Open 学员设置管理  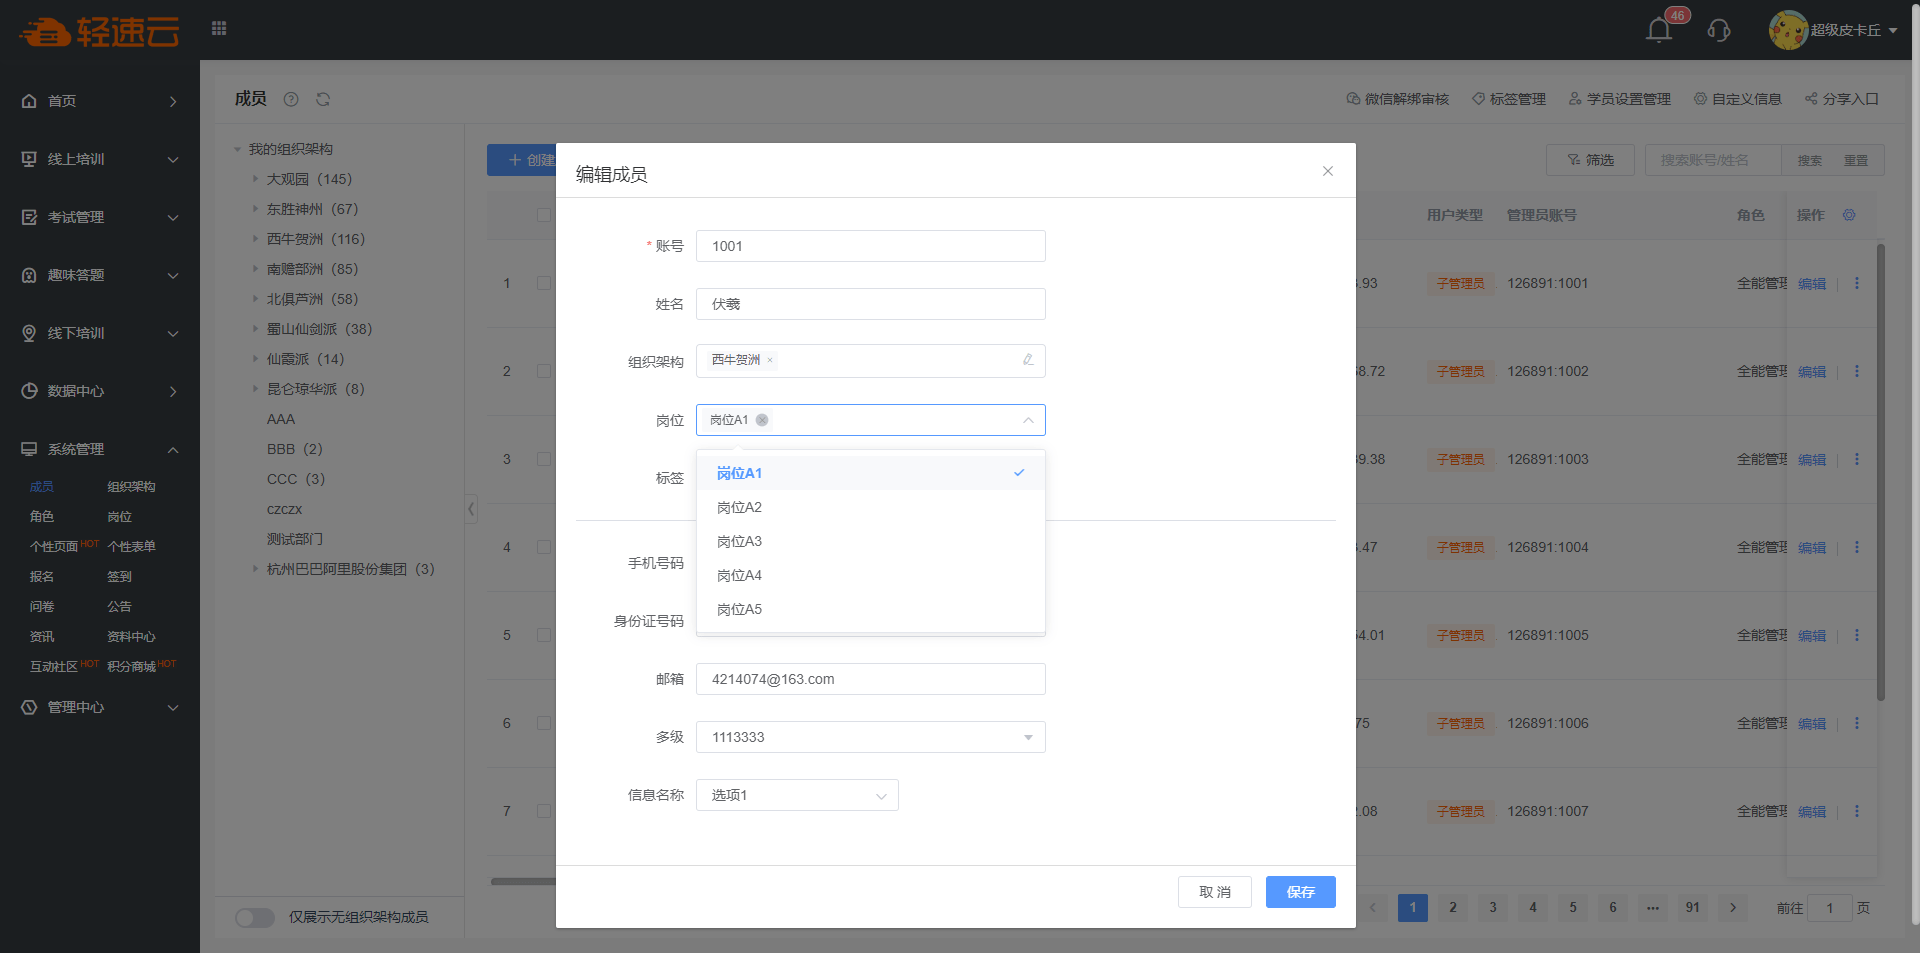pos(1620,99)
